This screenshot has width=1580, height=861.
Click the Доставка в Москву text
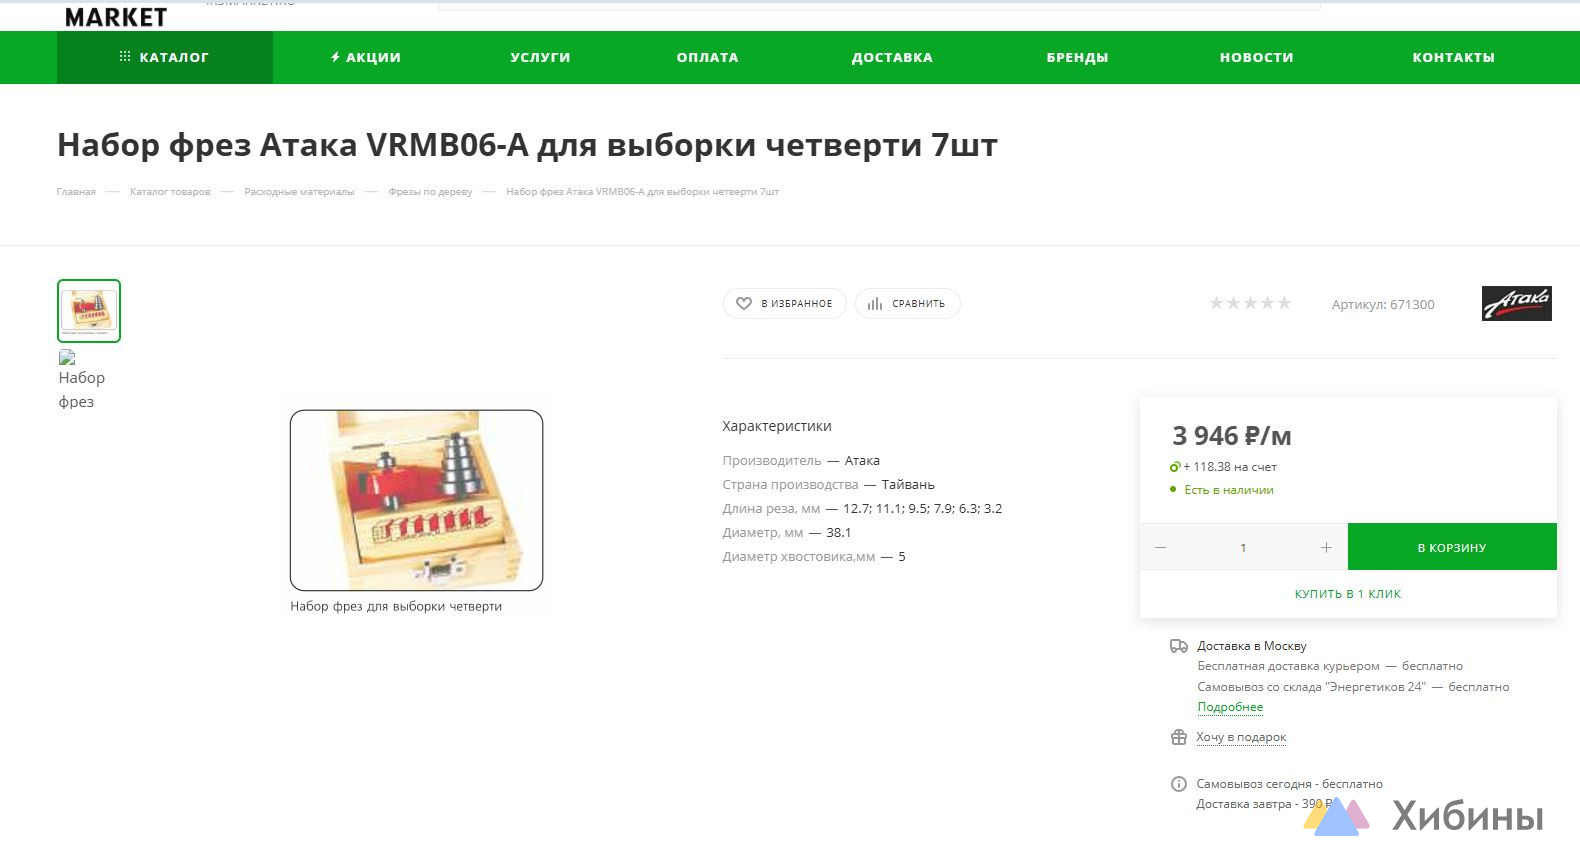click(1252, 646)
